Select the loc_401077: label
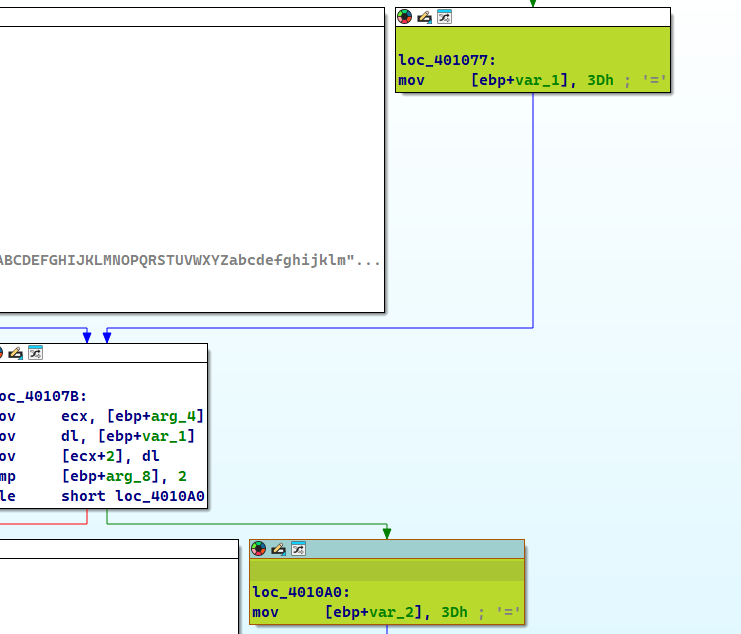 click(x=447, y=60)
